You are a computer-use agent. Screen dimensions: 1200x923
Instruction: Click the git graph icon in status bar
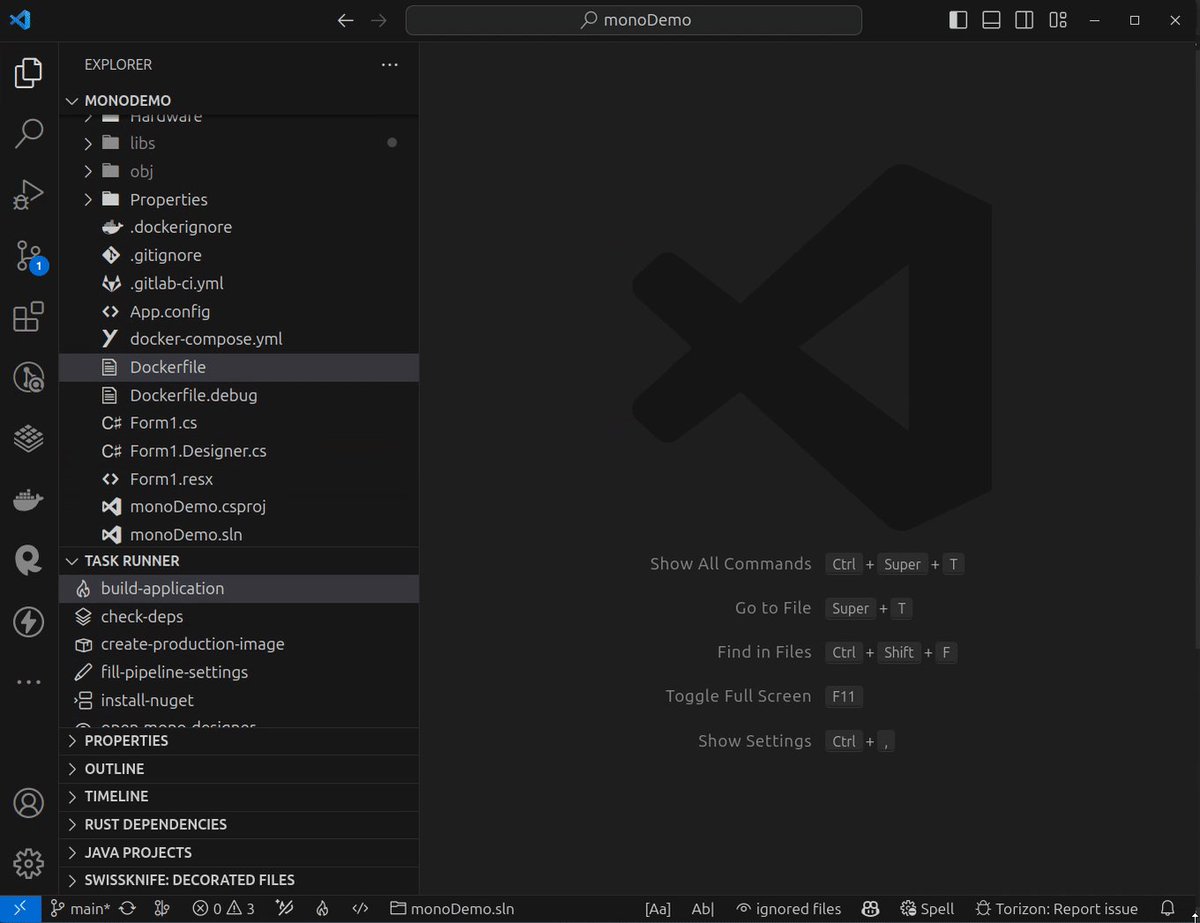click(162, 909)
